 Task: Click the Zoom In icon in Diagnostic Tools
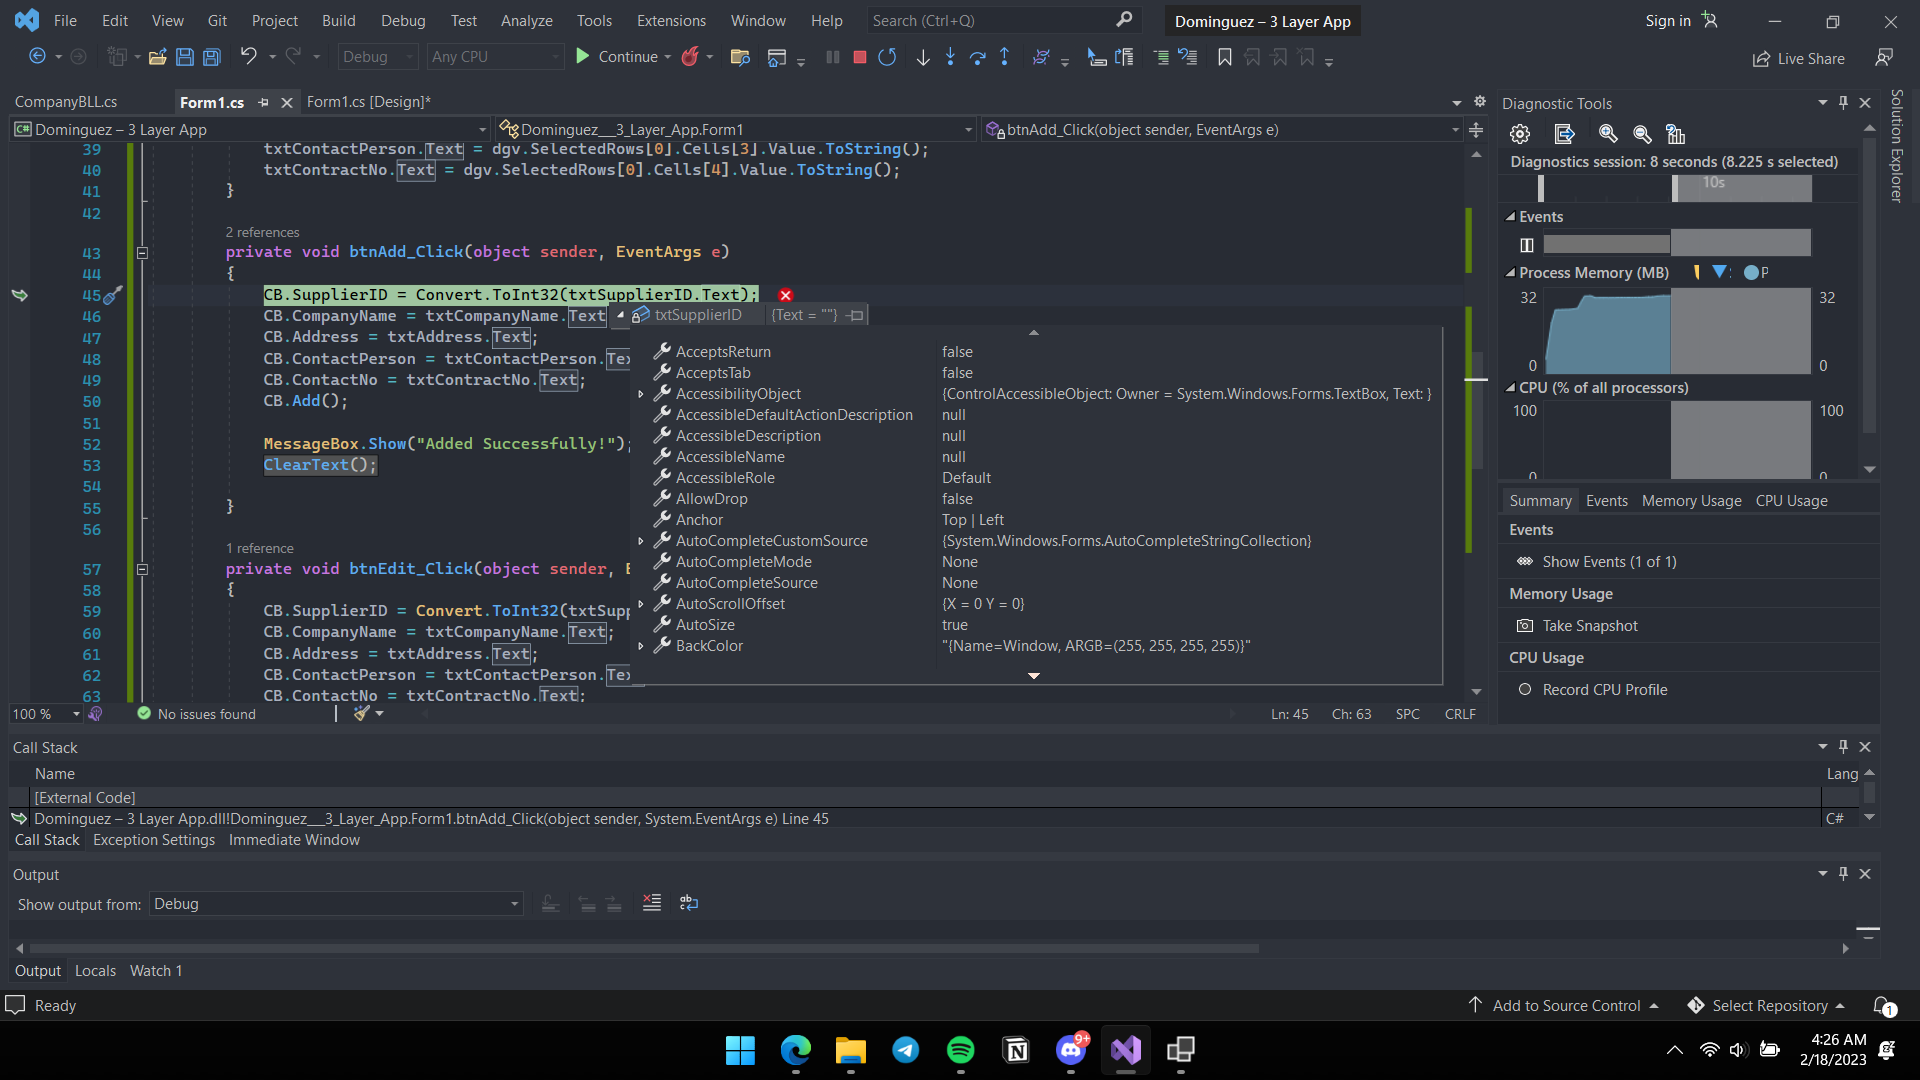coord(1608,134)
